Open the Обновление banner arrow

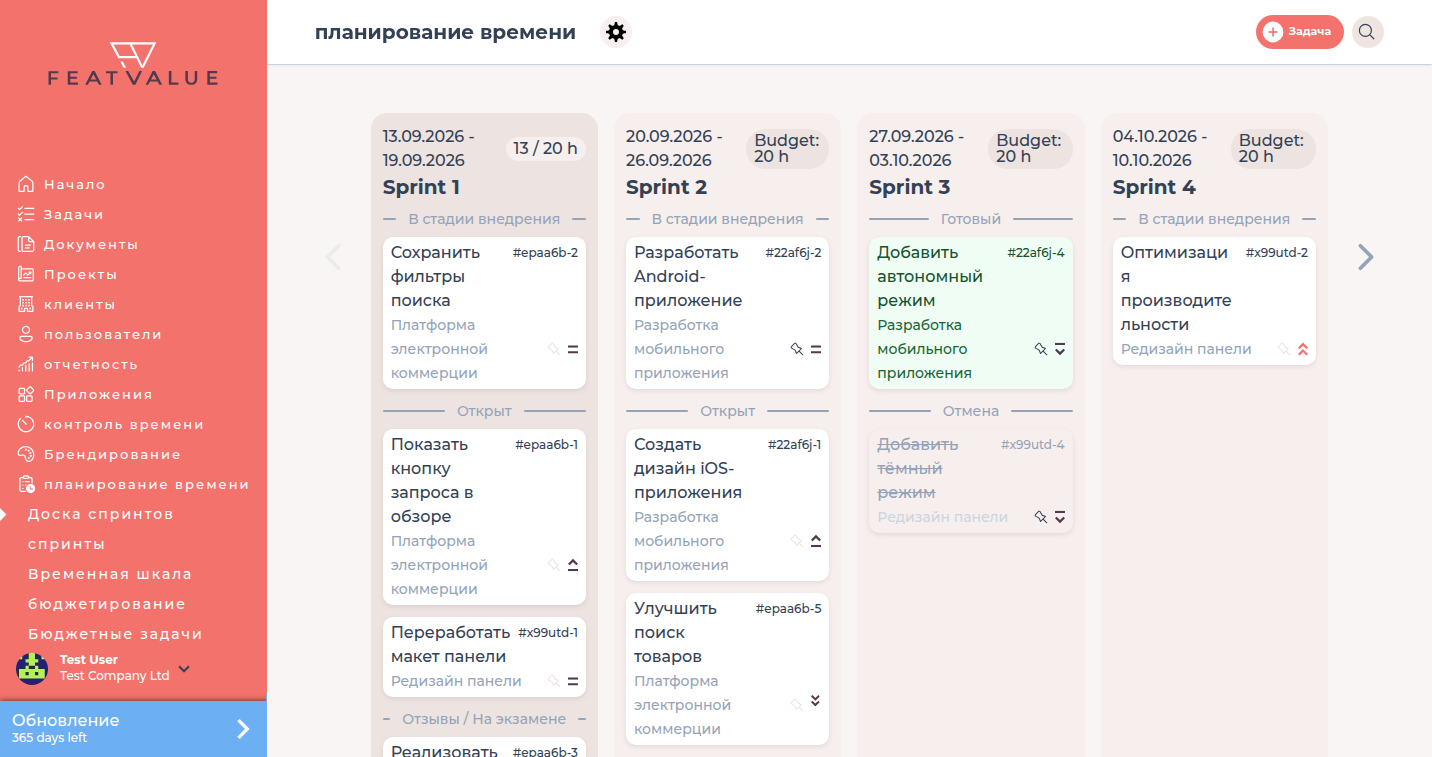click(243, 729)
